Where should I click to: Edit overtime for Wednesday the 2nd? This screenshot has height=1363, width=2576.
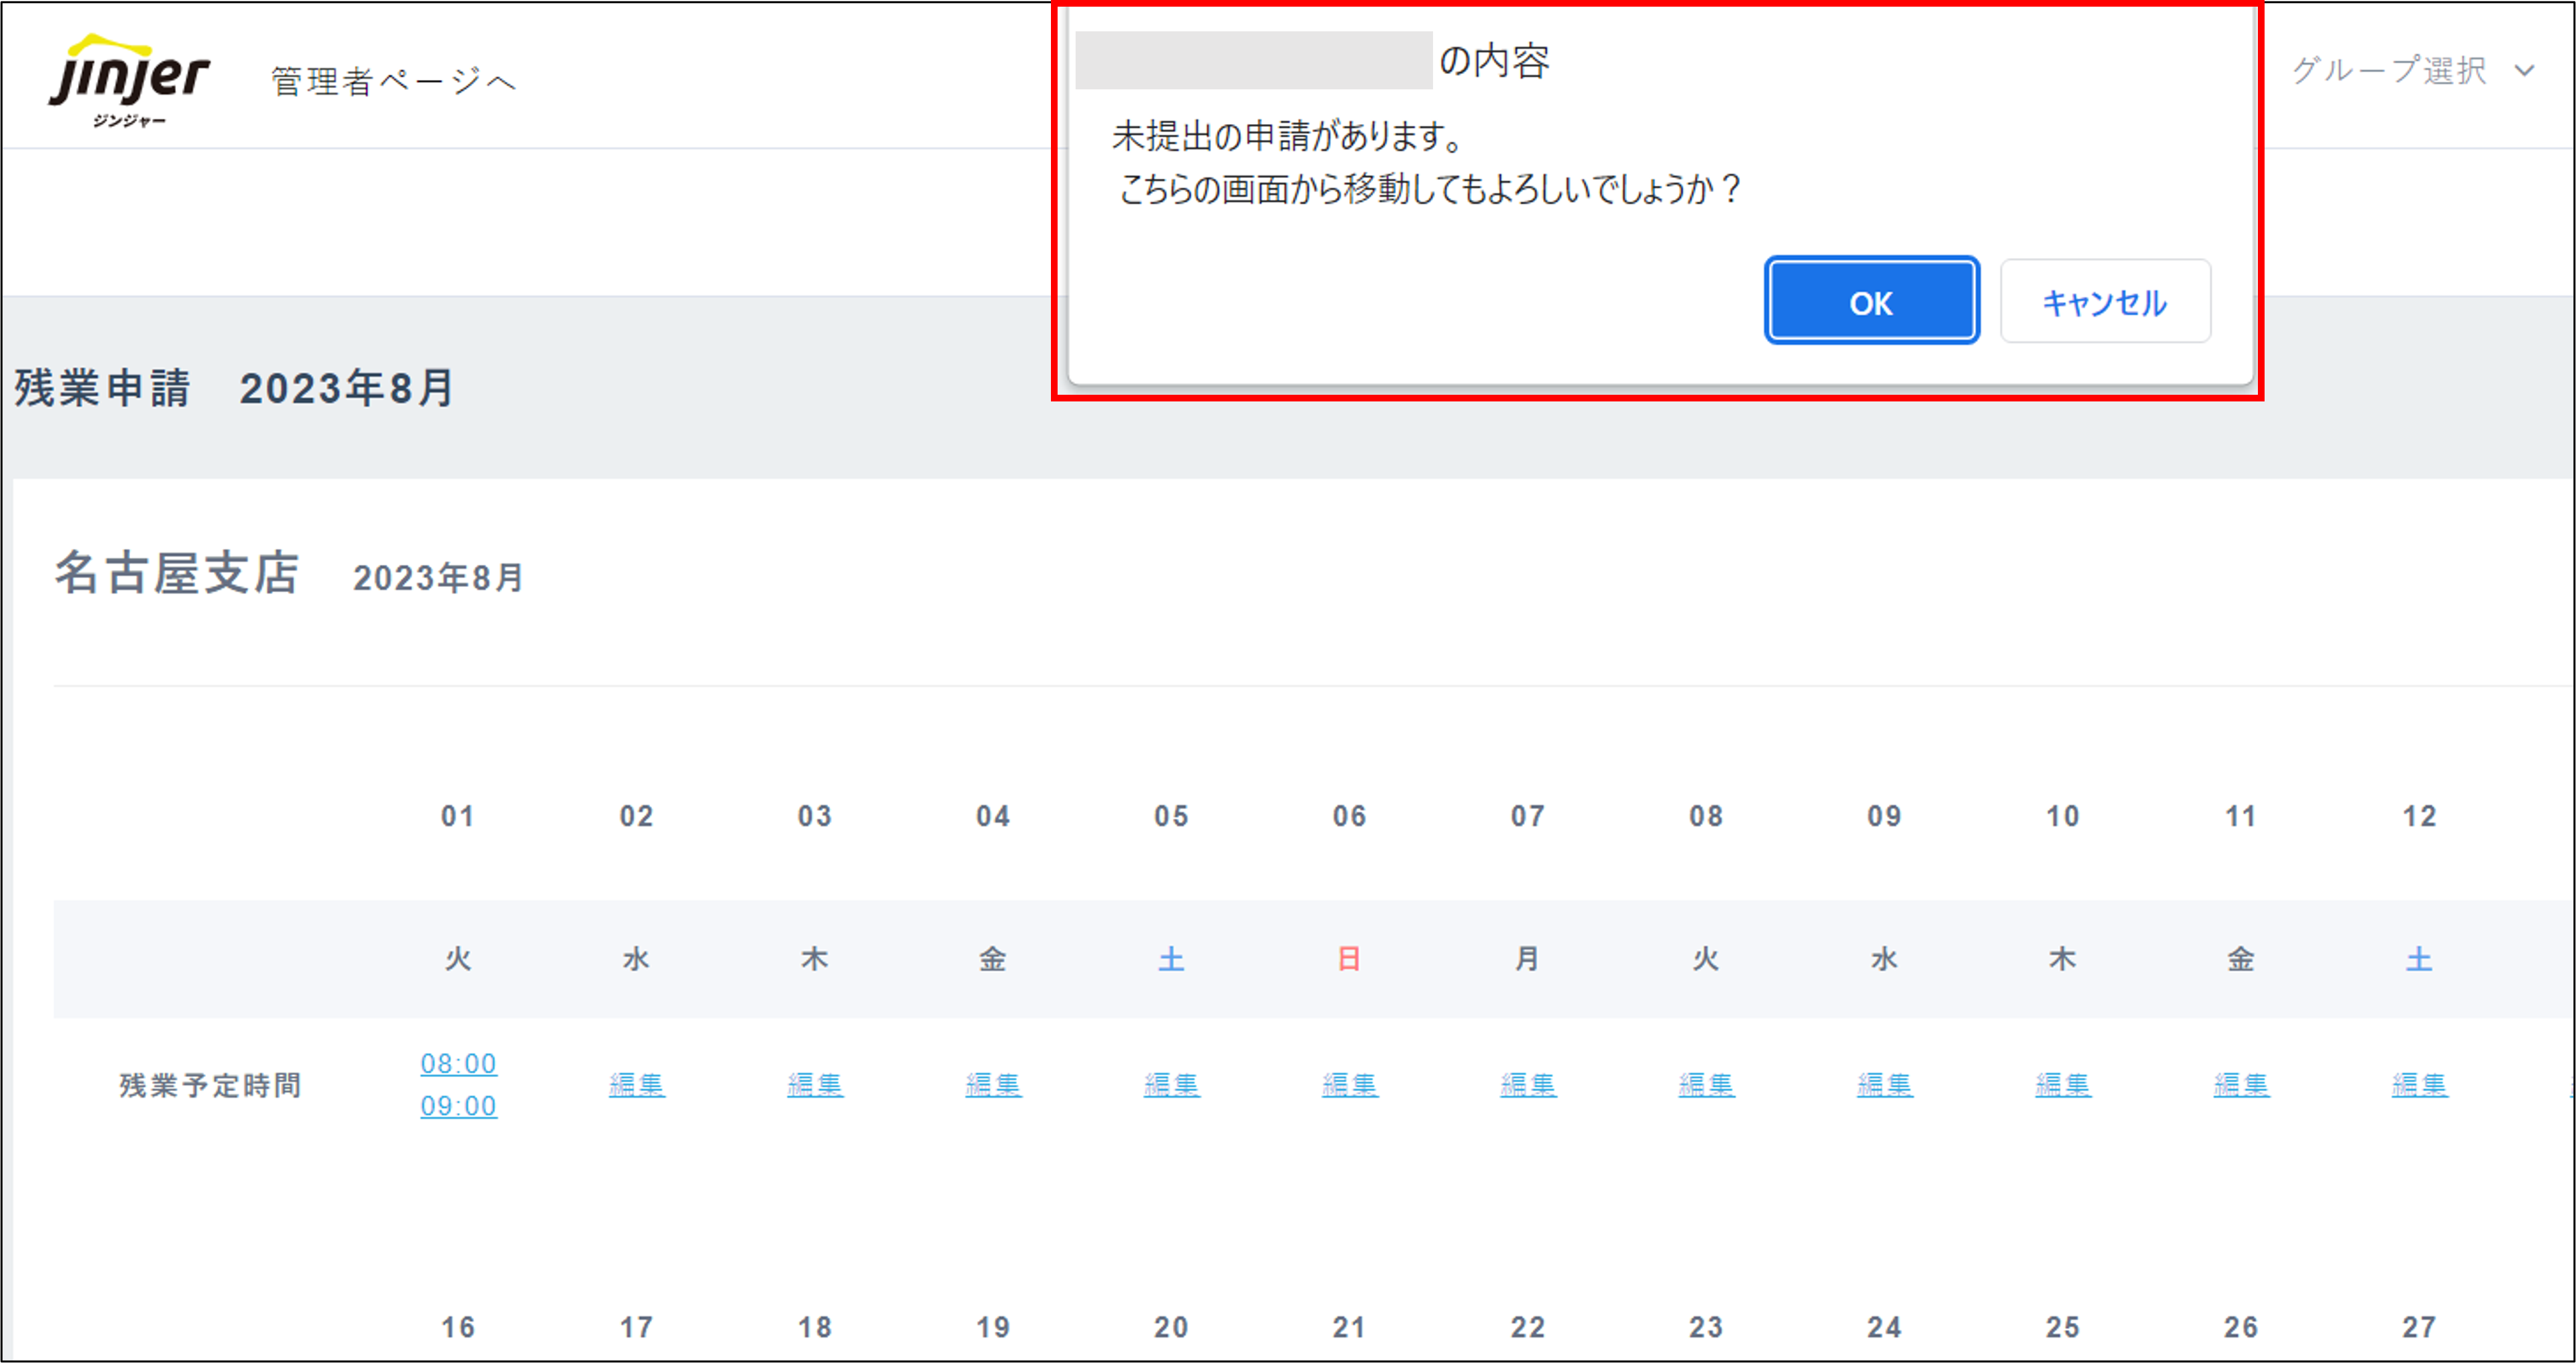pyautogui.click(x=636, y=1084)
